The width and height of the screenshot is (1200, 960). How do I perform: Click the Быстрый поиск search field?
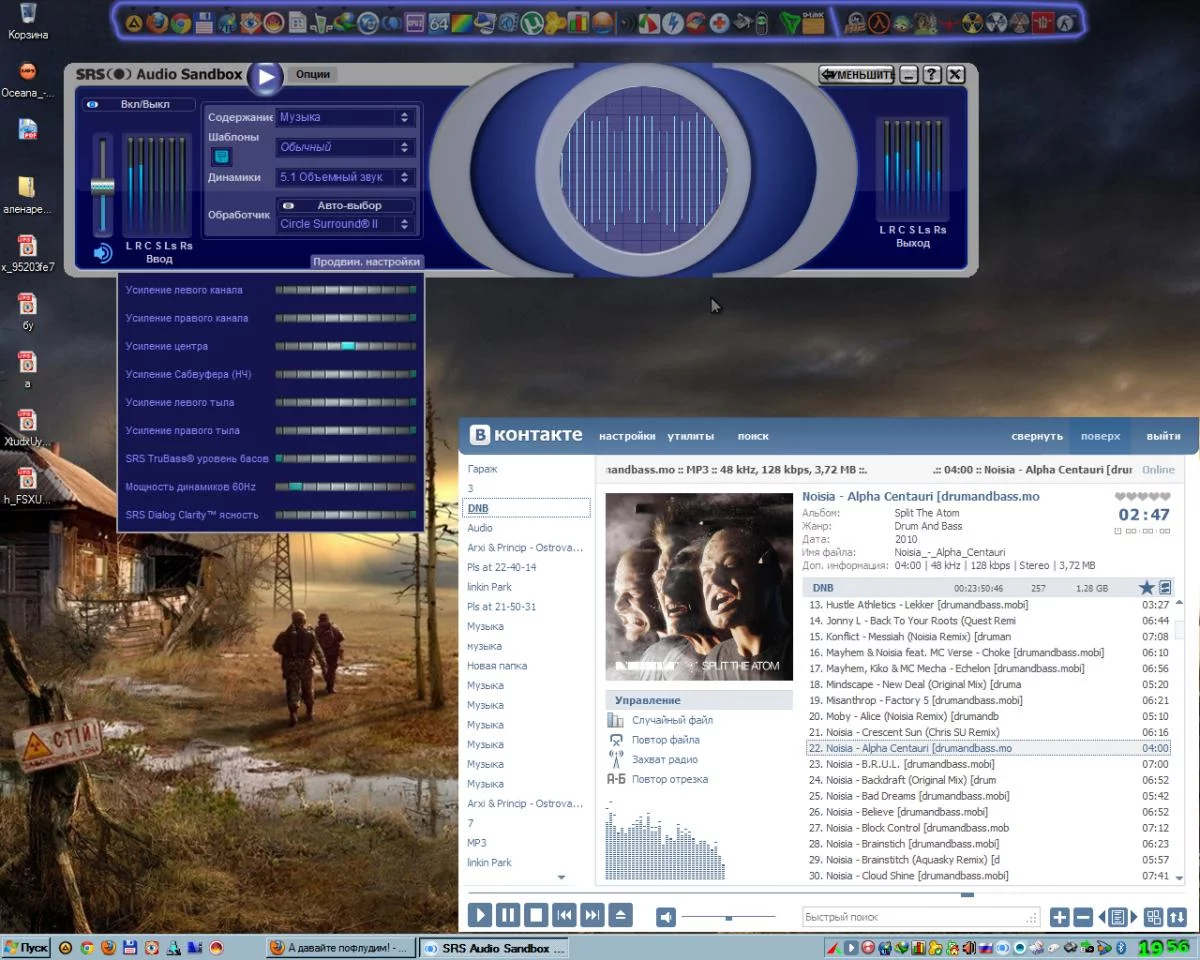(x=920, y=917)
